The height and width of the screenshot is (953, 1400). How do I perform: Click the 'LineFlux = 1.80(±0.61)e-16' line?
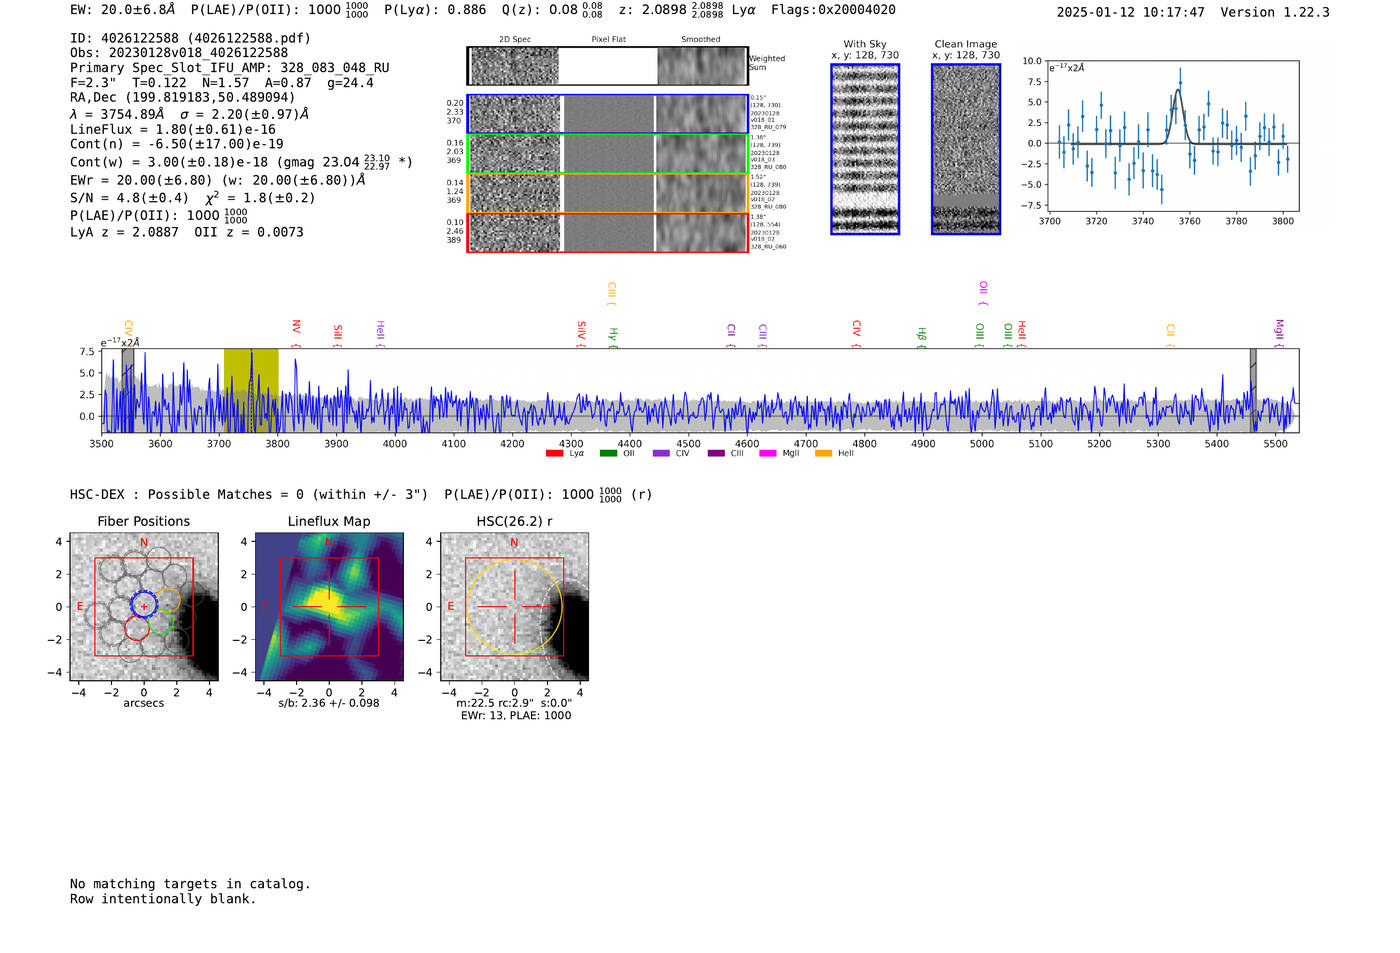pyautogui.click(x=173, y=130)
